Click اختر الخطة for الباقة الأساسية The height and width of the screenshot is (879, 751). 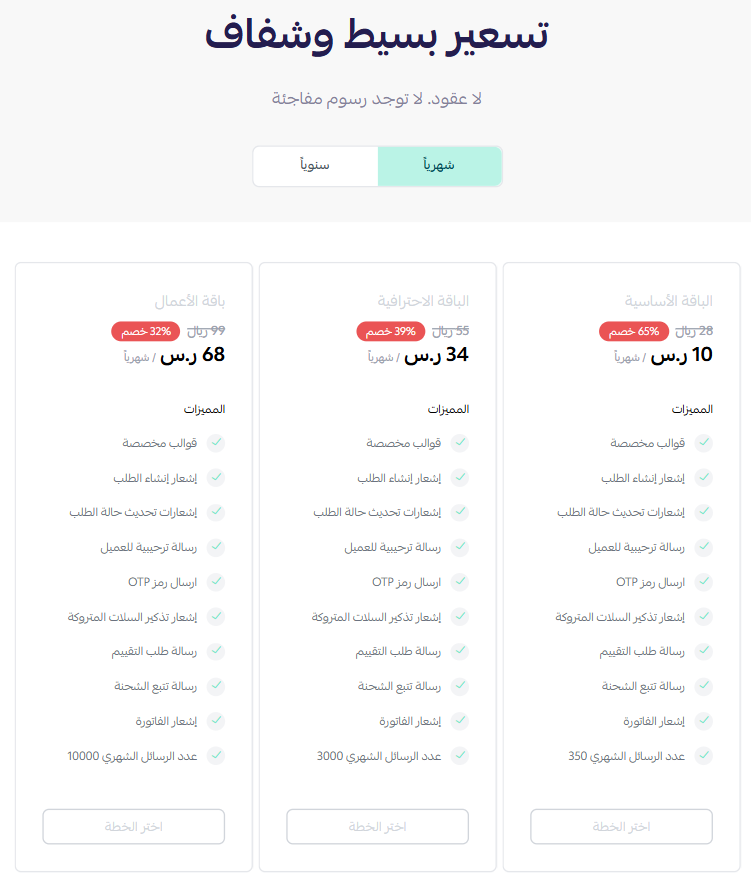tap(621, 826)
